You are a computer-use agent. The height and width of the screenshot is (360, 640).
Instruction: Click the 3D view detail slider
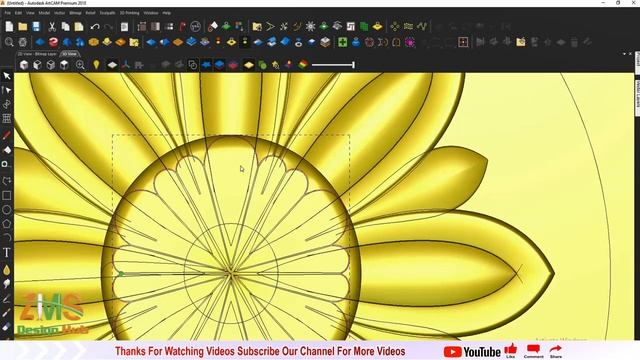(333, 65)
